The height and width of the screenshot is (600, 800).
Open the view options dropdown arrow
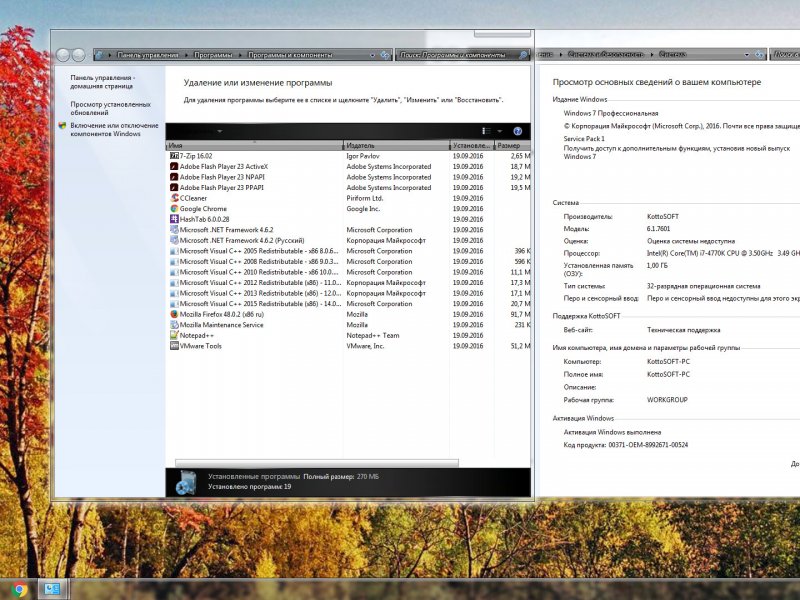pos(499,131)
